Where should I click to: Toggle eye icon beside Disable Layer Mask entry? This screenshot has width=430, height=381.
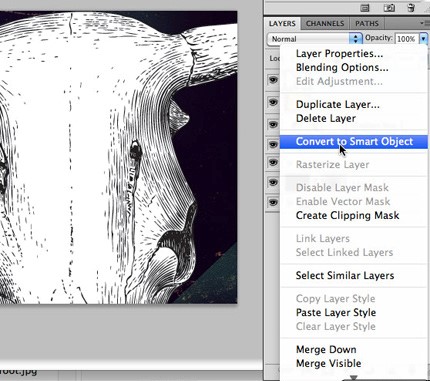pyautogui.click(x=273, y=183)
